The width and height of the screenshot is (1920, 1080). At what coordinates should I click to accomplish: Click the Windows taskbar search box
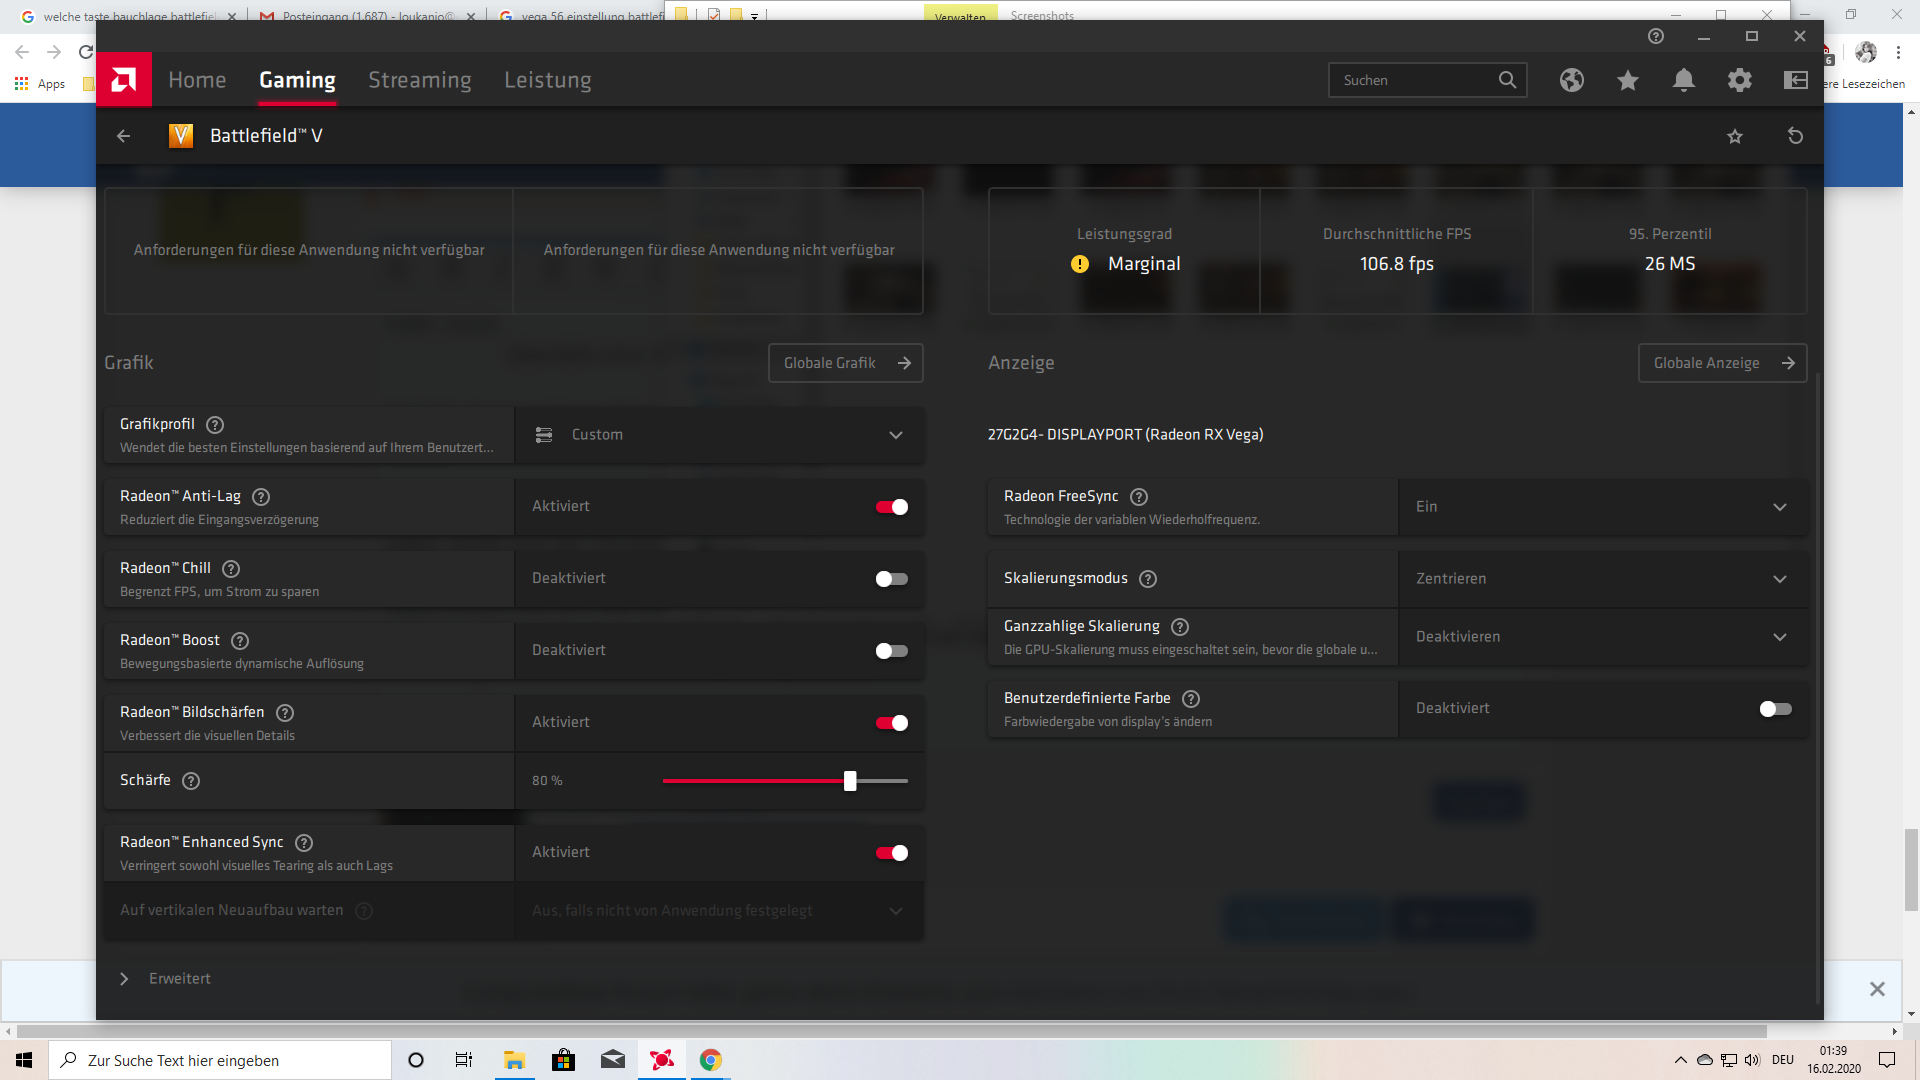click(x=220, y=1060)
